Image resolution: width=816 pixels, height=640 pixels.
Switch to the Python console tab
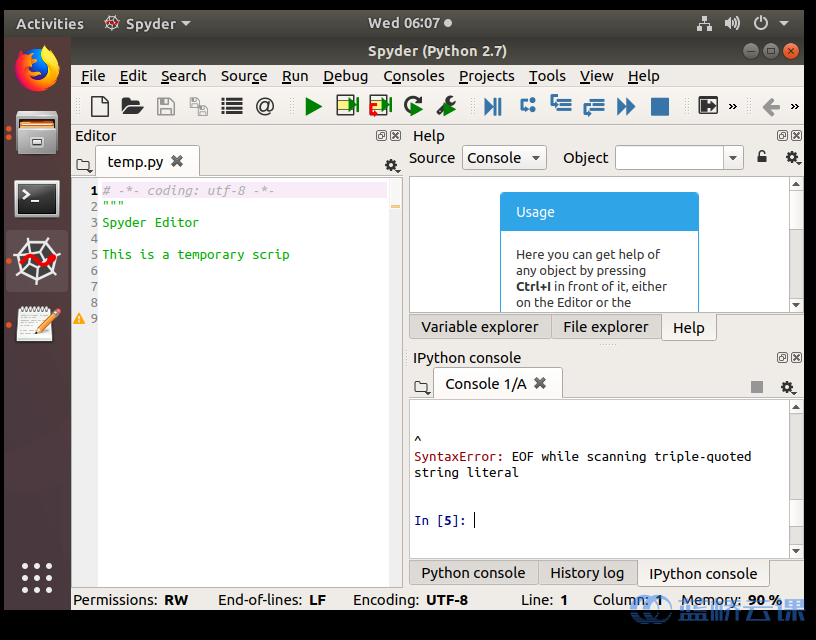[473, 573]
